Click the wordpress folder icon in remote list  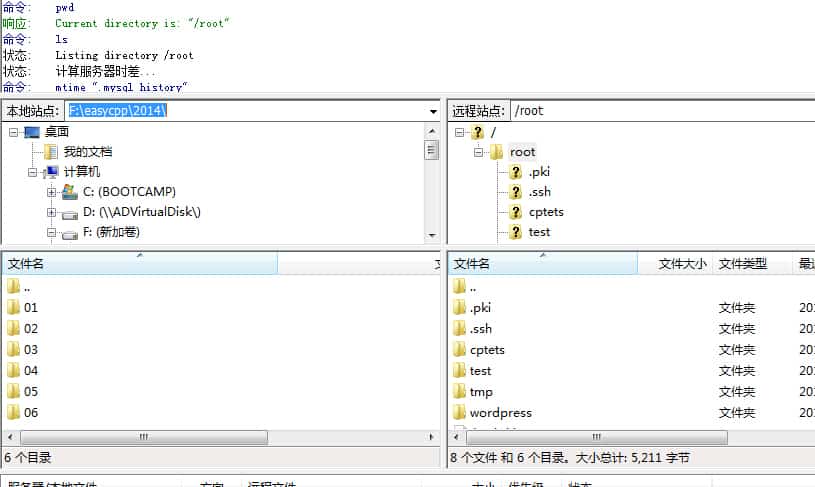click(x=460, y=413)
